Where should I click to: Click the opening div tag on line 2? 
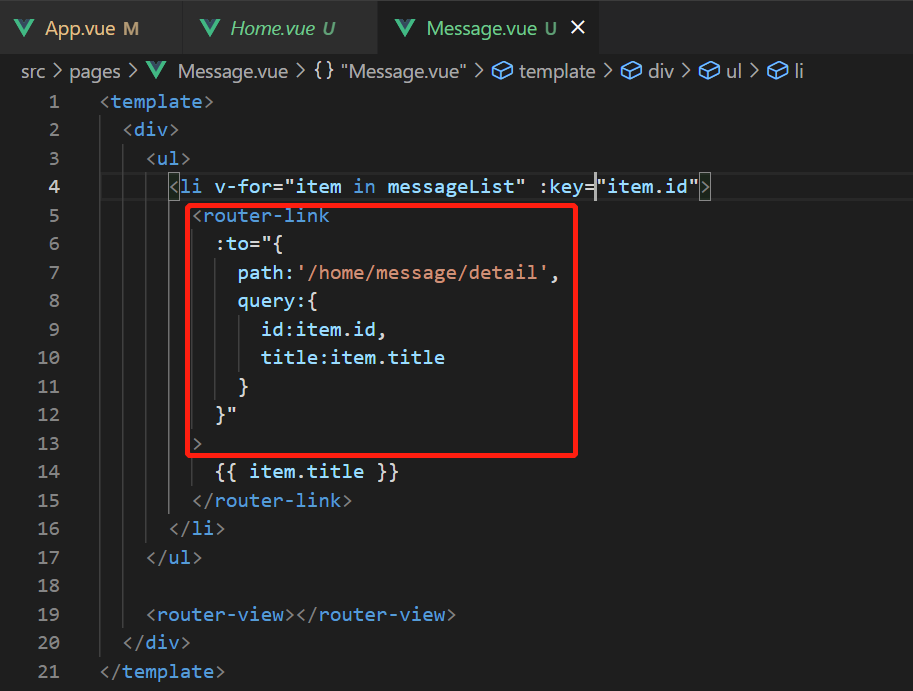(151, 129)
